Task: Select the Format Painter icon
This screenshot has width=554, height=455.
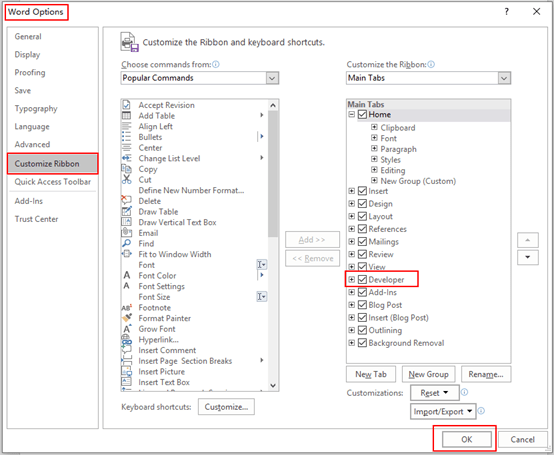Action: (126, 318)
